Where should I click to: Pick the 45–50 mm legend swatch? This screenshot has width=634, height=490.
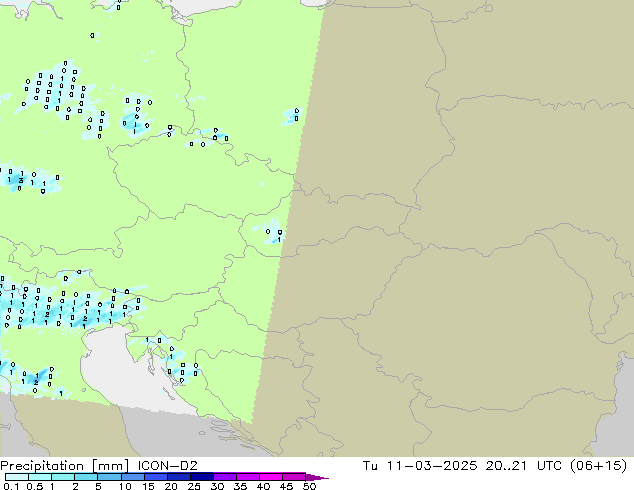pos(294,477)
